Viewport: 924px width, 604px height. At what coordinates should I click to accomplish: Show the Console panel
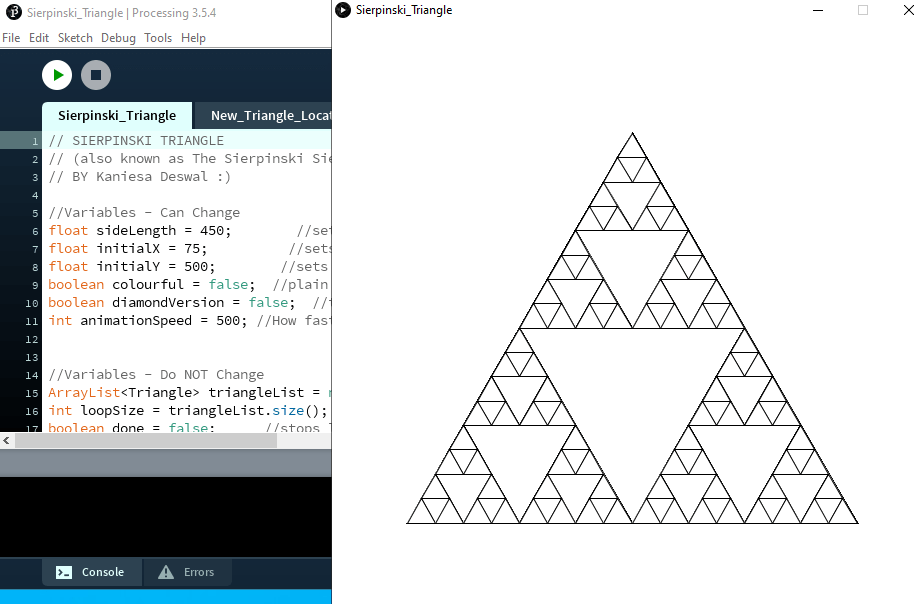click(x=91, y=572)
